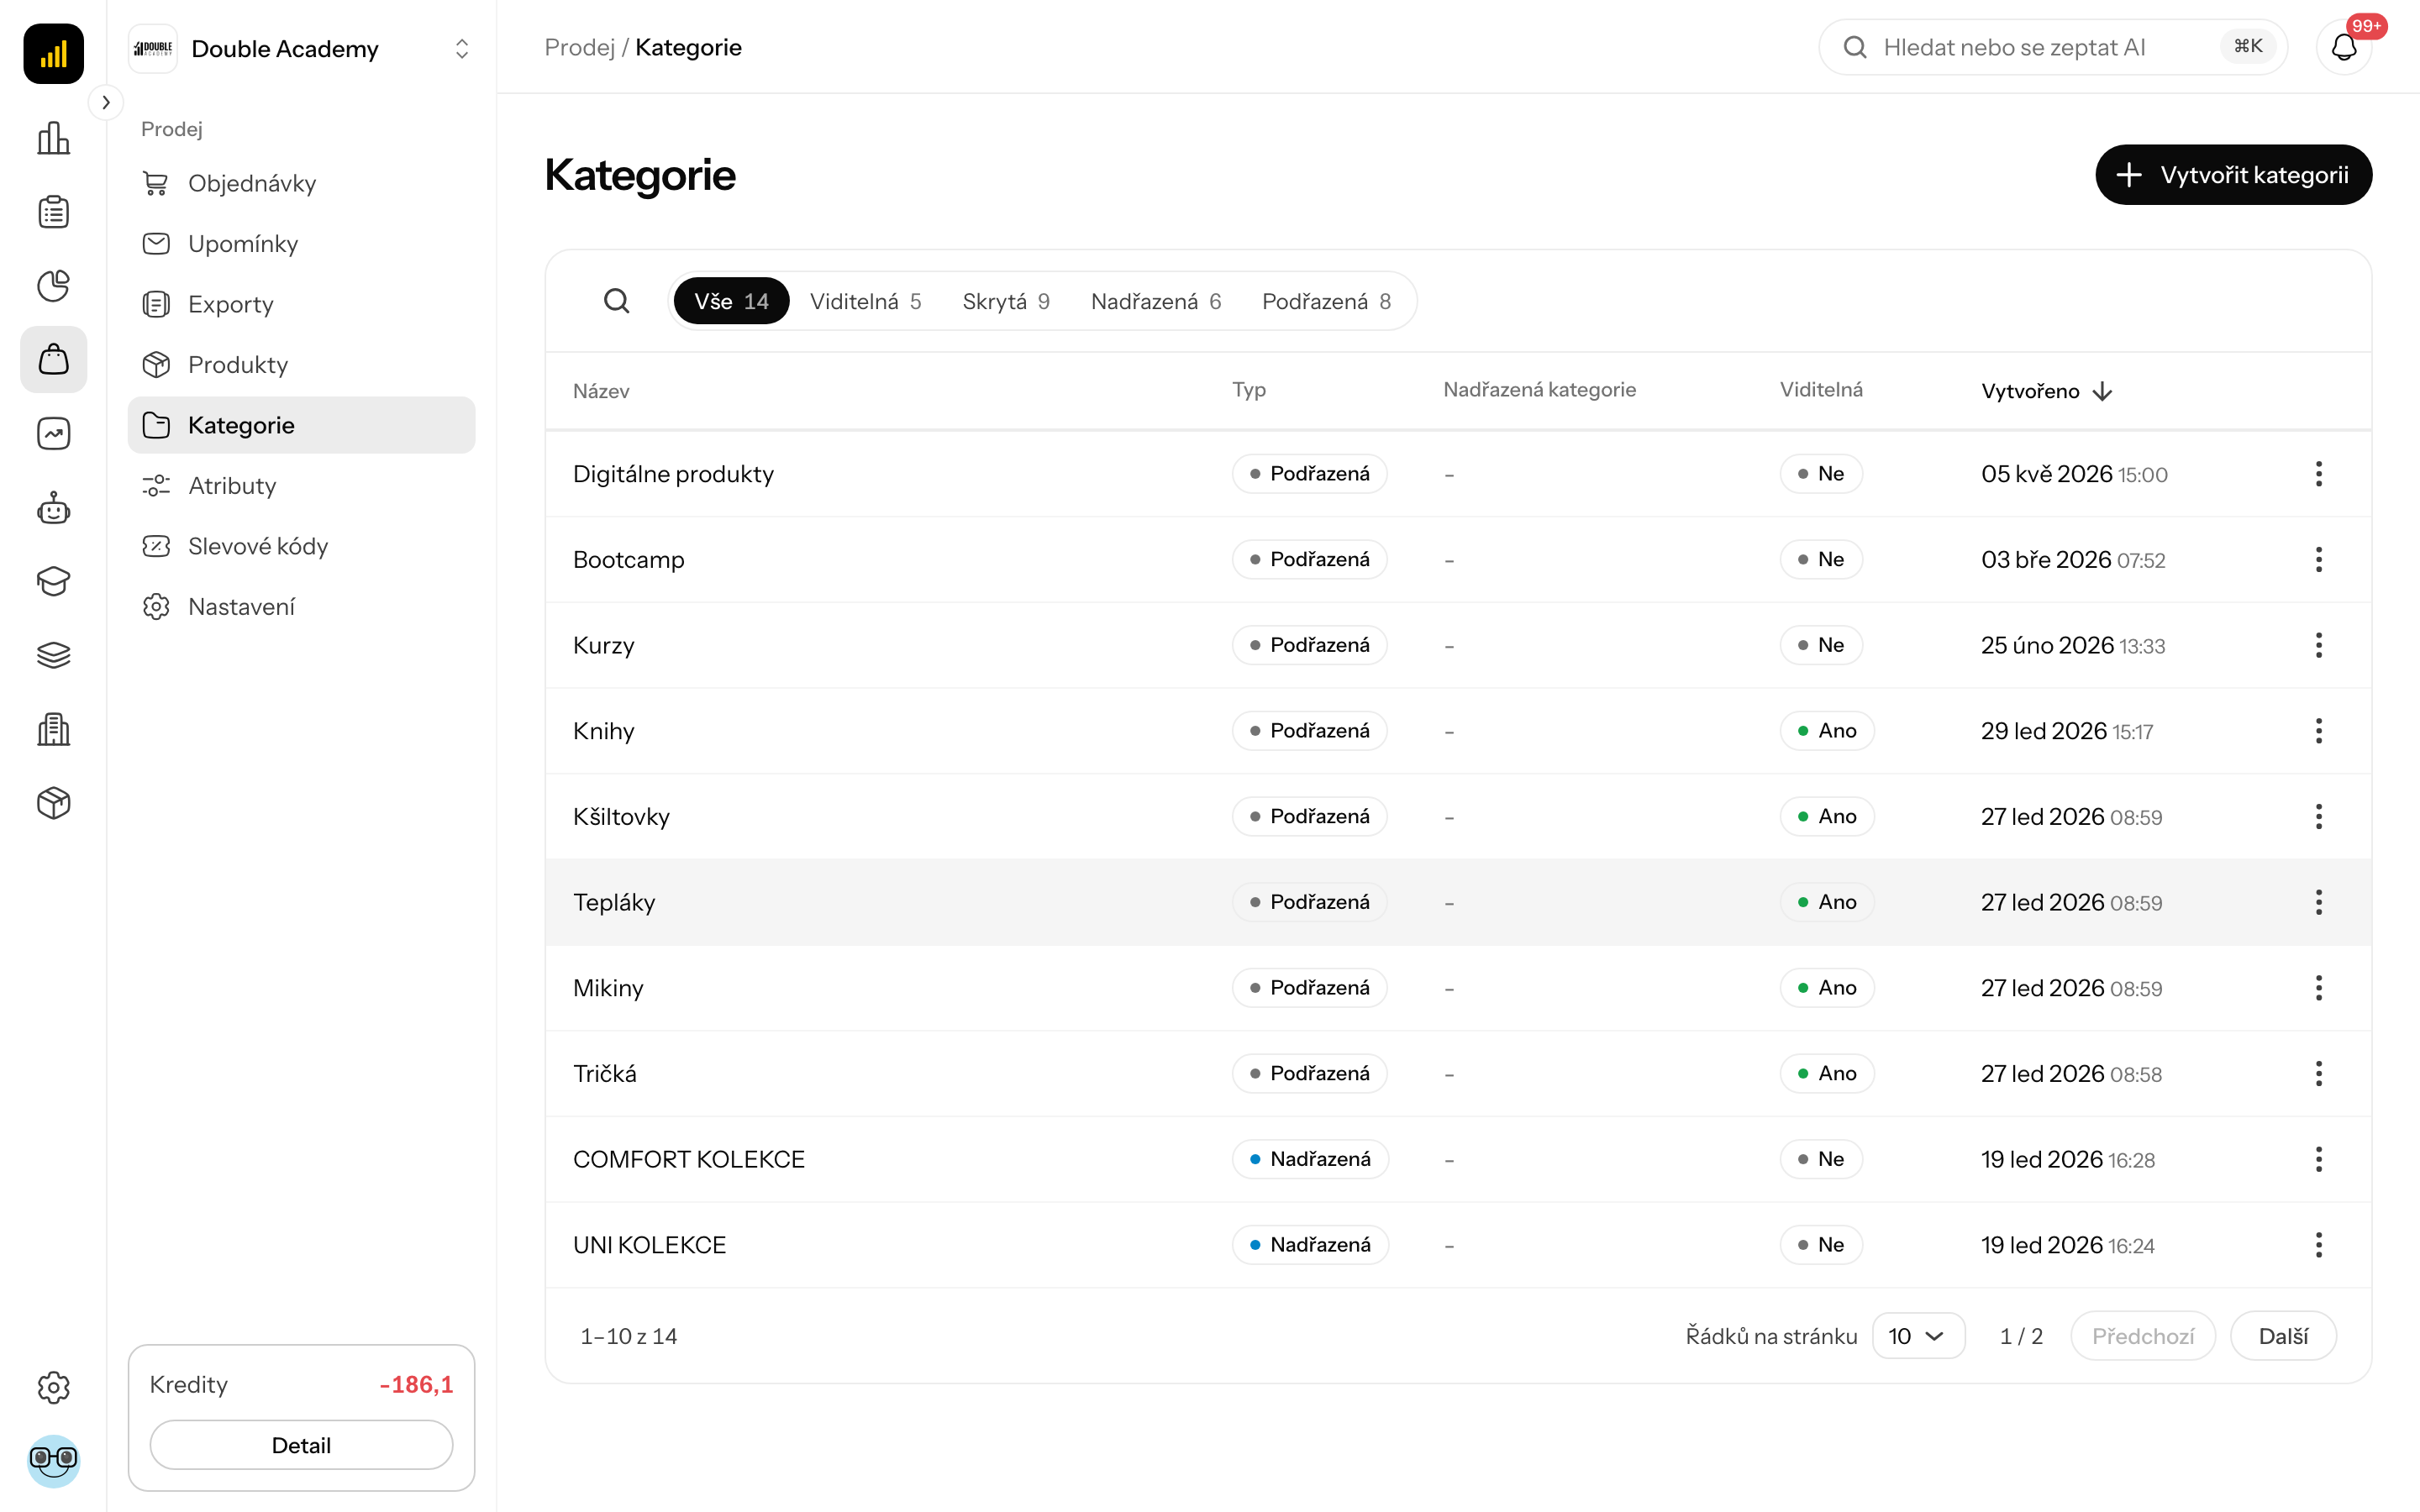Open the robot AI assistant icon
Image resolution: width=2420 pixels, height=1512 pixels.
point(53,508)
